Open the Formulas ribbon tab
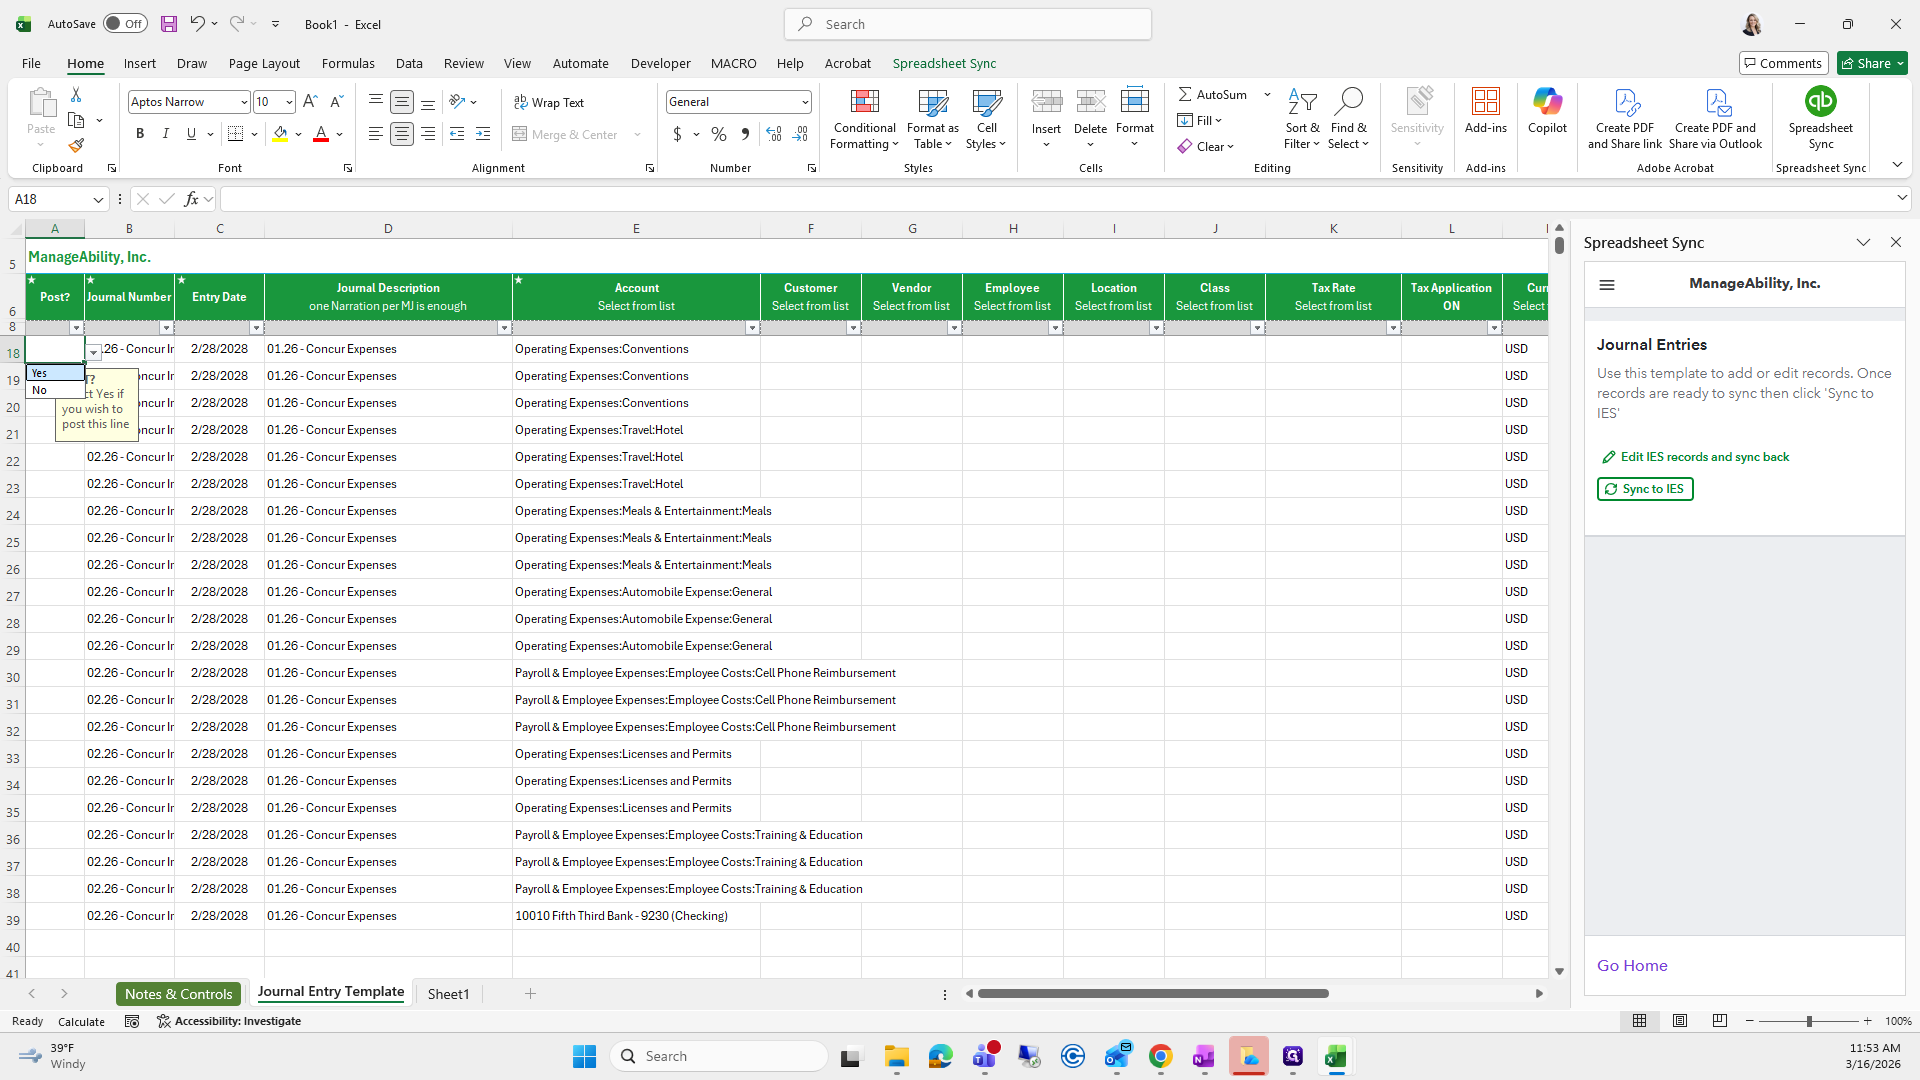Screen dimensions: 1920x1080 coord(348,63)
